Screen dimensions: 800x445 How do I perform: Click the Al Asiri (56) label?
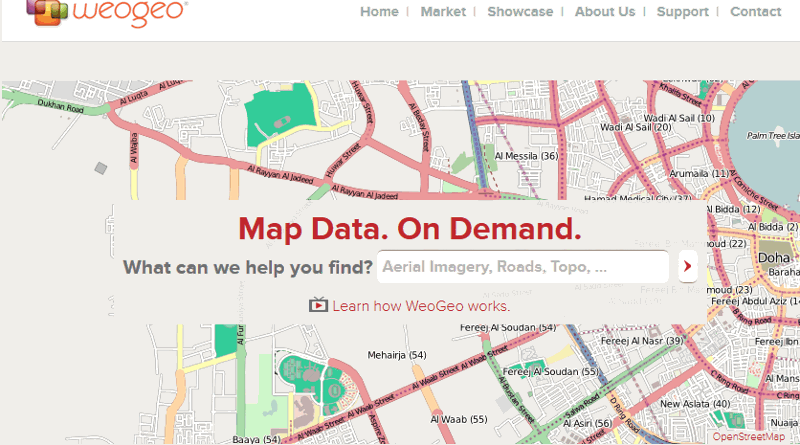[x=588, y=423]
